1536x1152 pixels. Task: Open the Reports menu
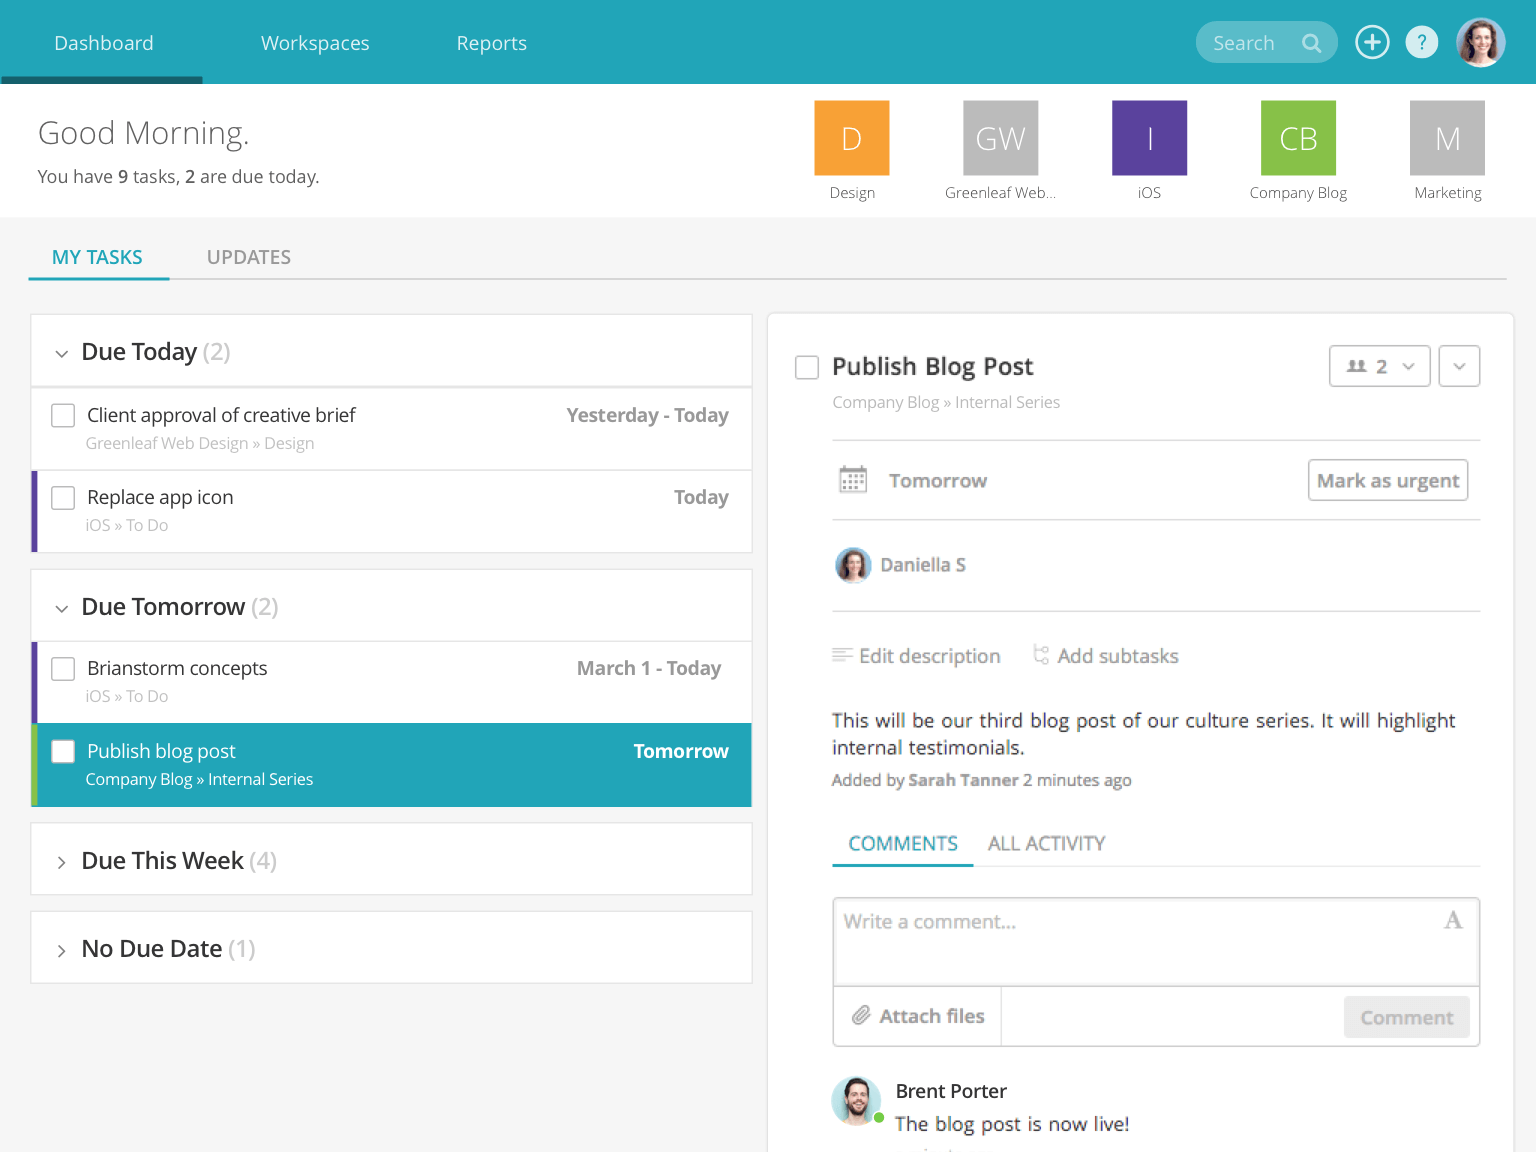(x=491, y=43)
